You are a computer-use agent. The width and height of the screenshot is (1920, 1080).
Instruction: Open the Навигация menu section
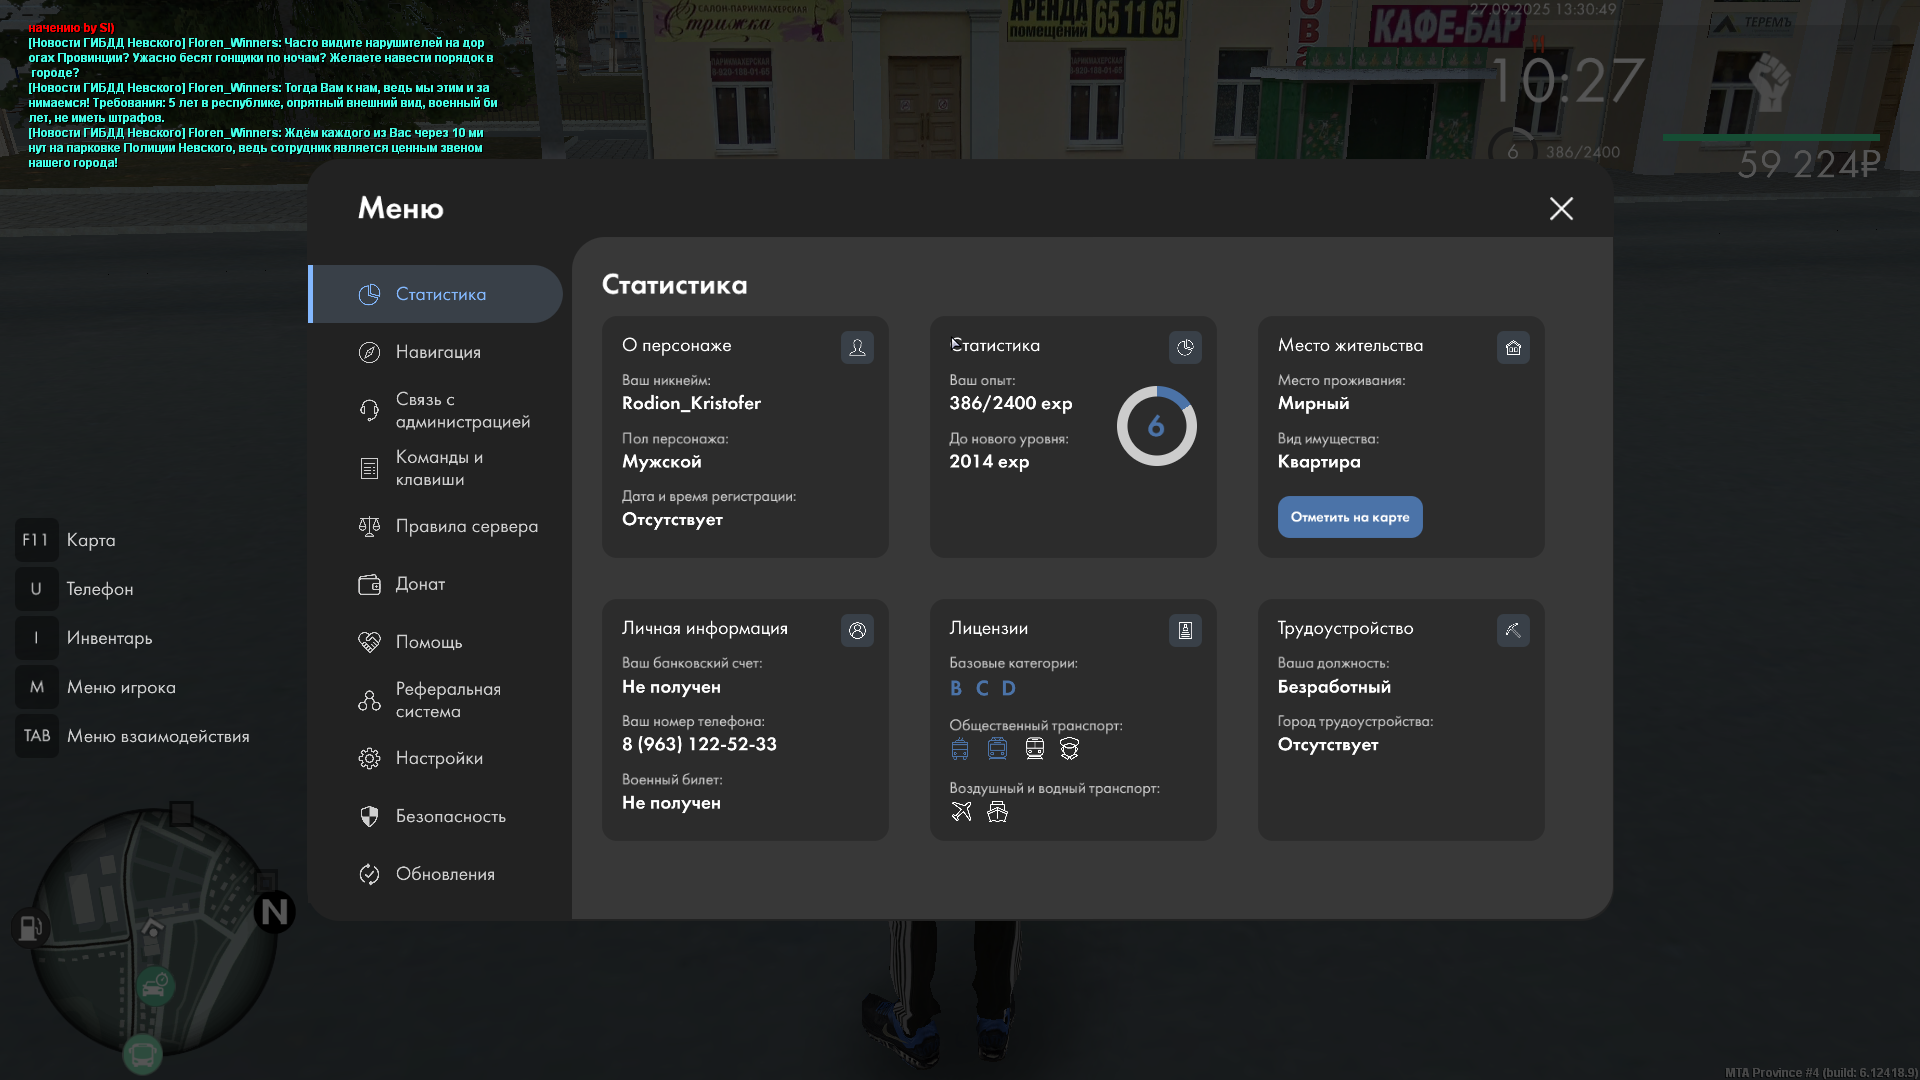438,352
